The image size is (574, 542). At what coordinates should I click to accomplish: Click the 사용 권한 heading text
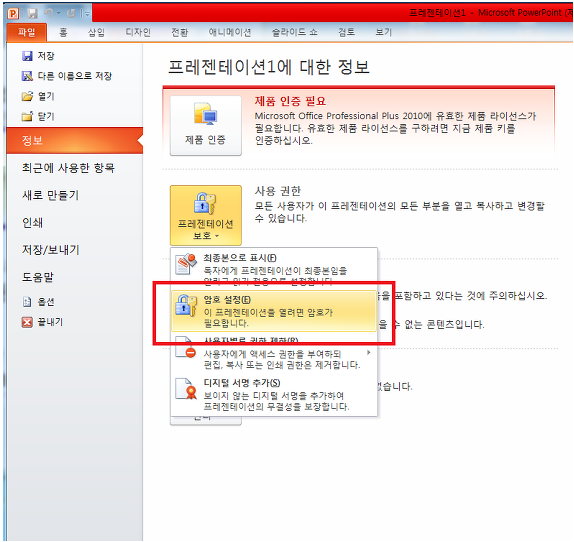pyautogui.click(x=278, y=191)
